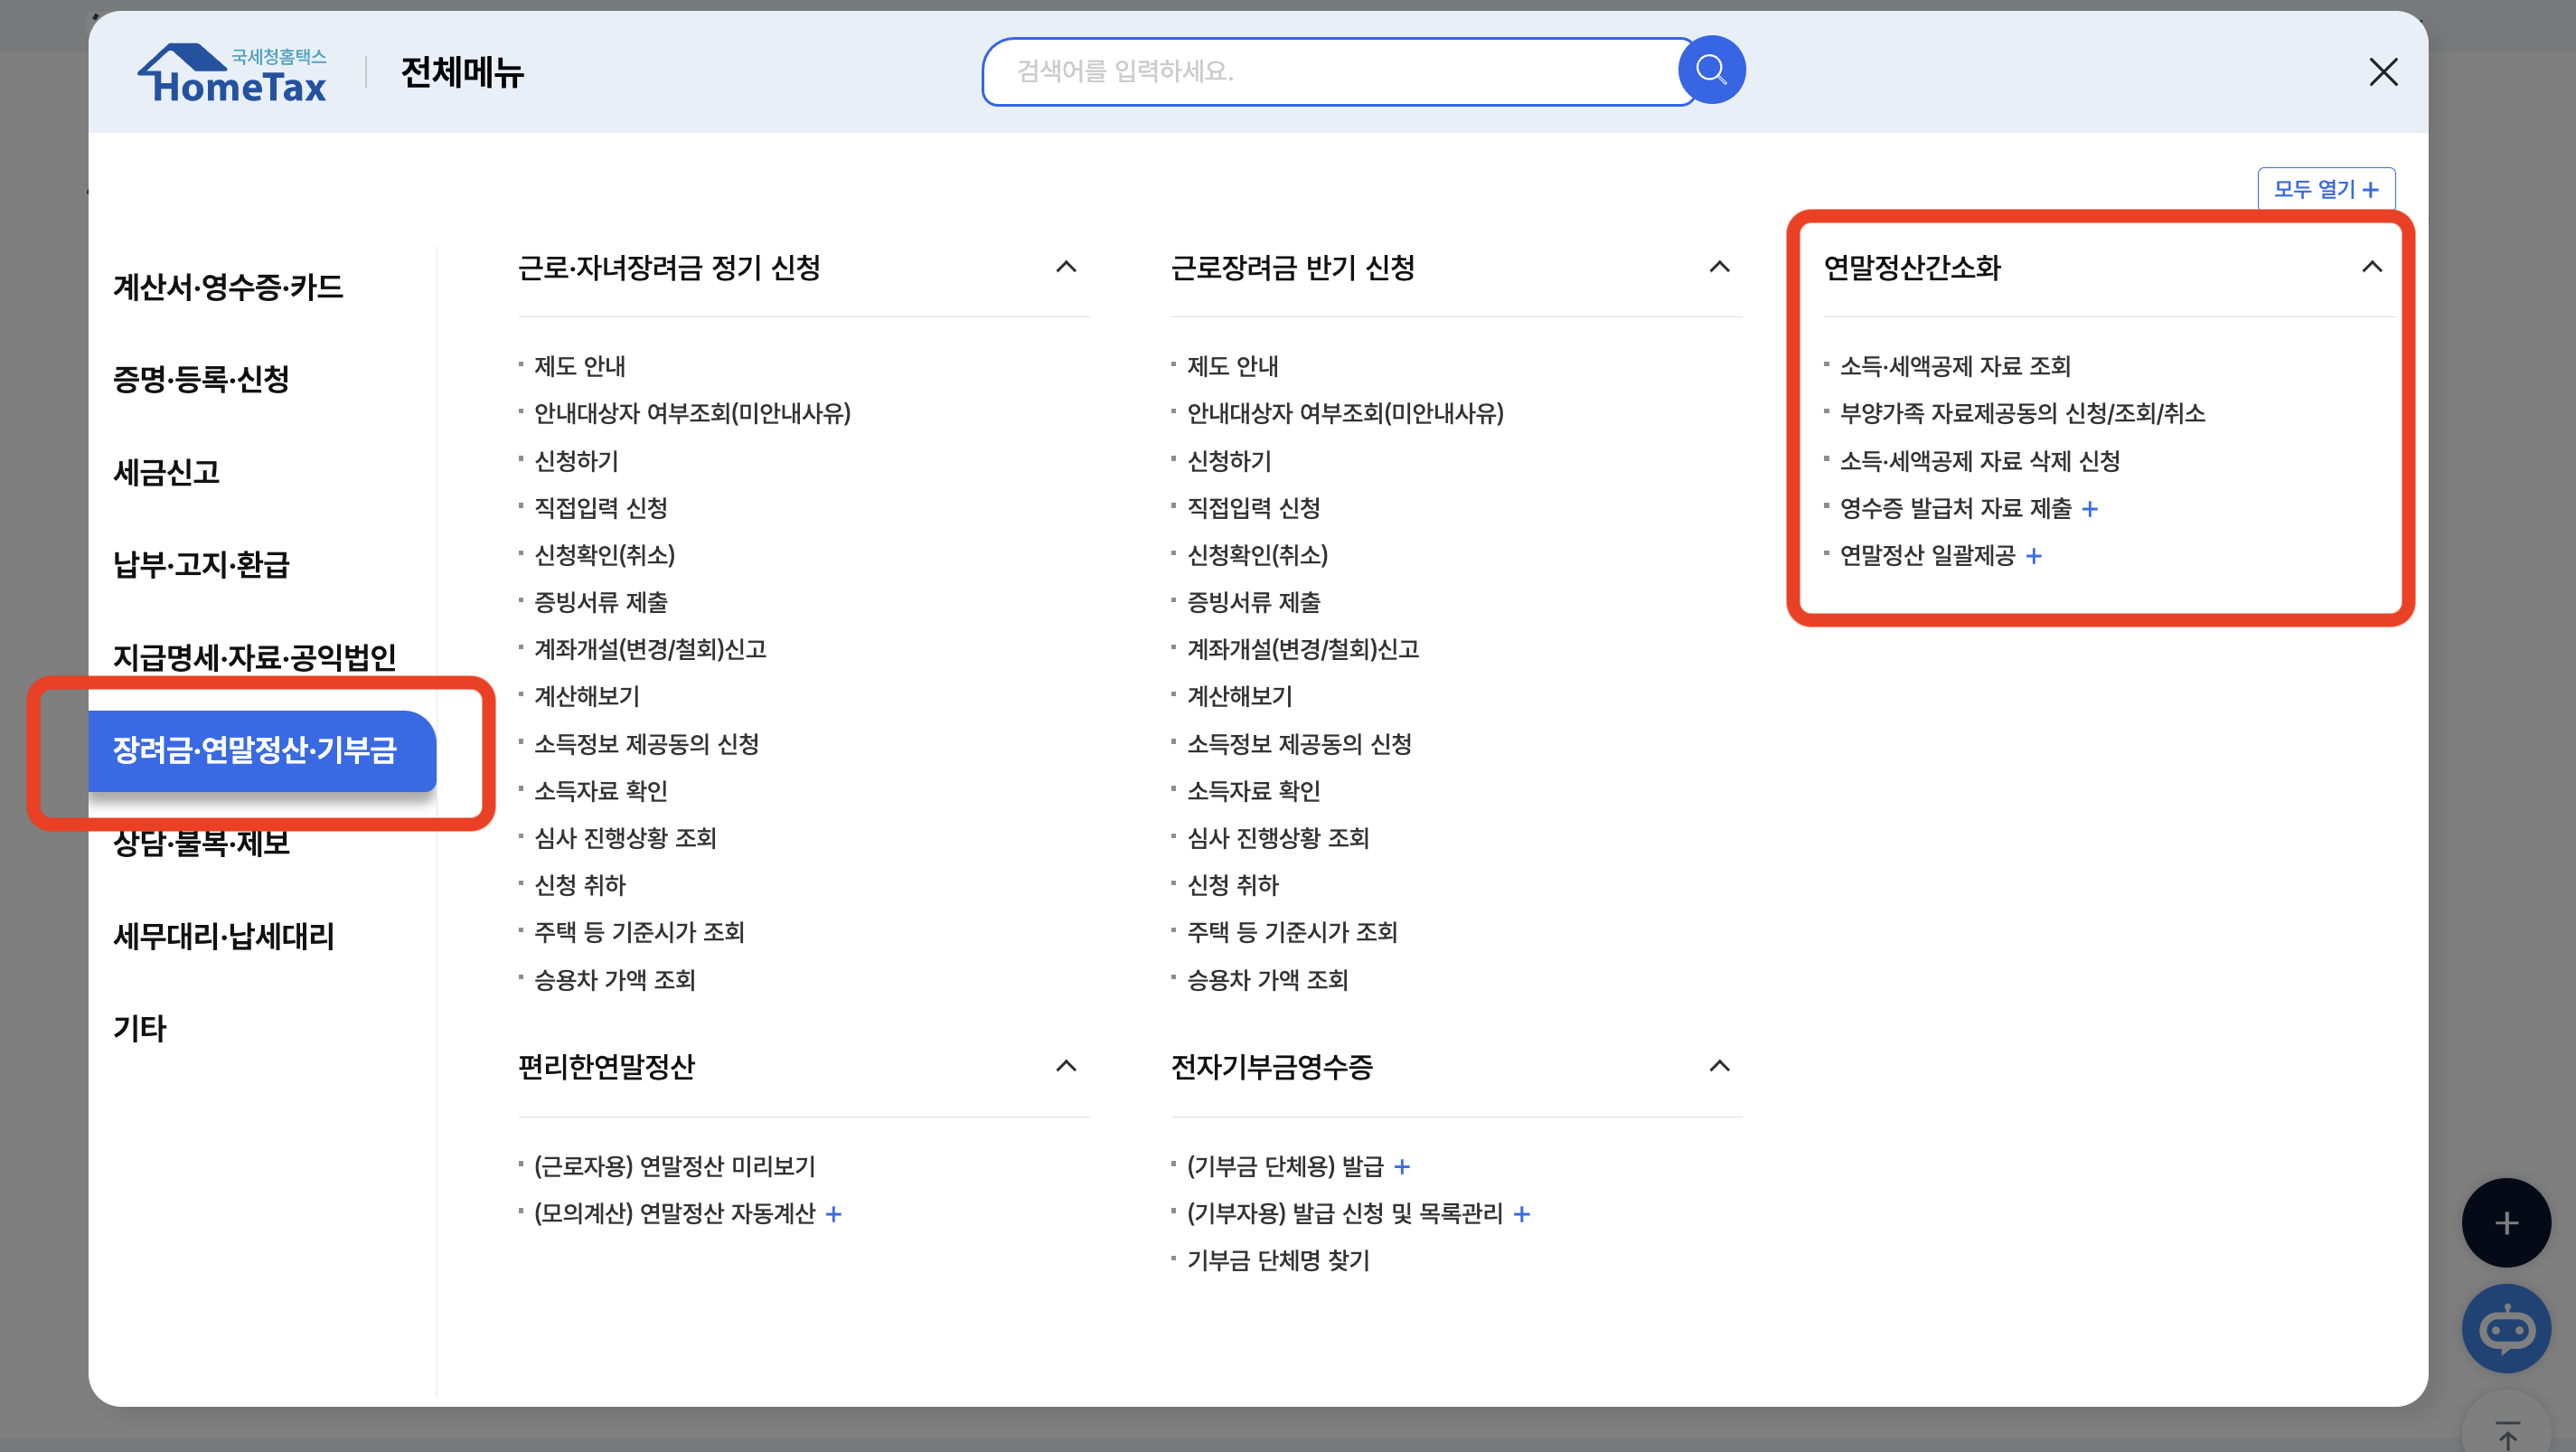The image size is (2576, 1452).
Task: Collapse the 편리한연말정산 section
Action: pos(1066,1066)
